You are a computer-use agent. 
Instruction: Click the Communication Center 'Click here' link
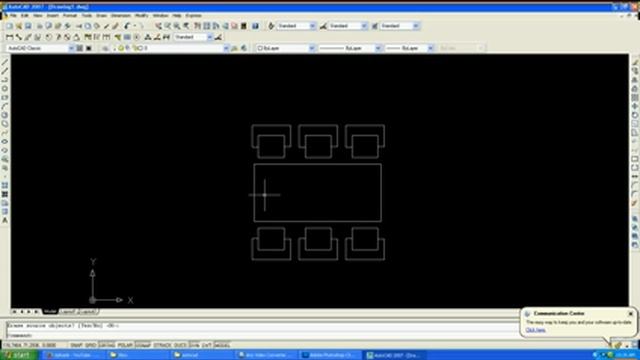coord(535,330)
